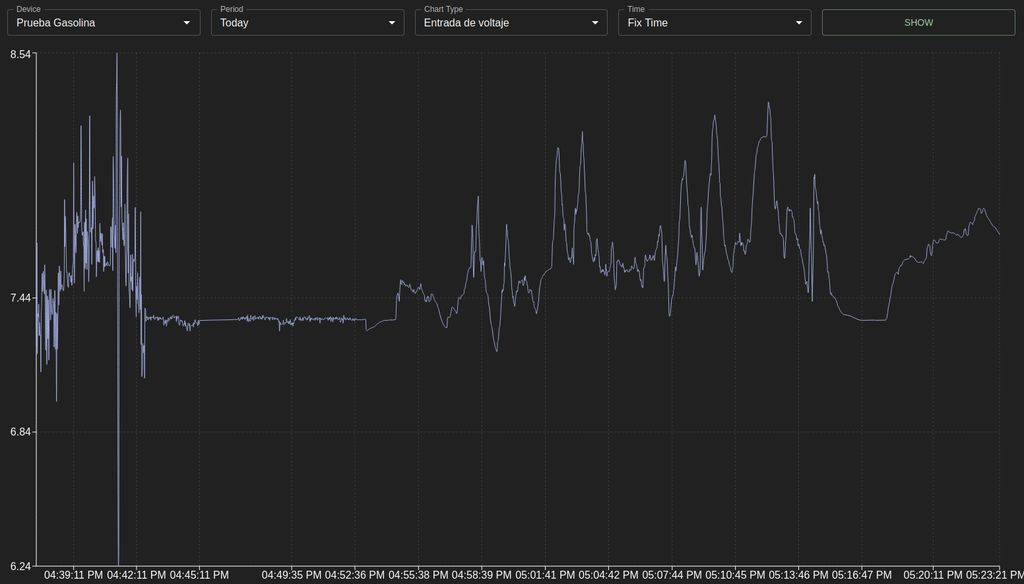Image resolution: width=1024 pixels, height=584 pixels.
Task: Select the 05:16:47 PM time label
Action: 862,576
